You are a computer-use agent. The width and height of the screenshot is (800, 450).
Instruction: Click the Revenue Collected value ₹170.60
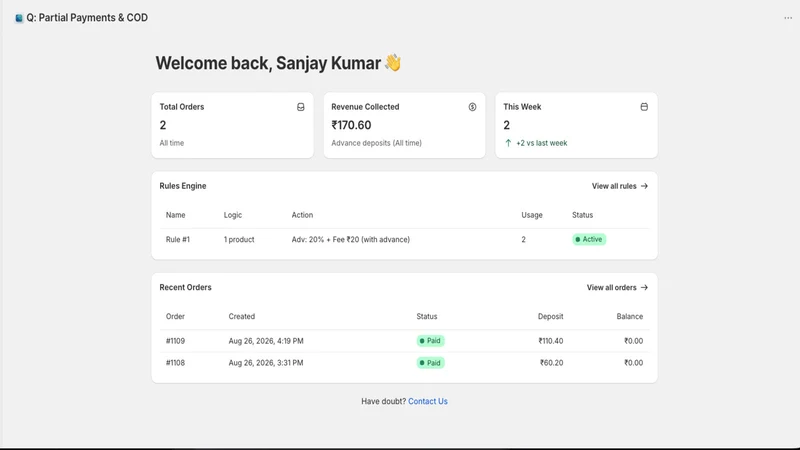(351, 125)
